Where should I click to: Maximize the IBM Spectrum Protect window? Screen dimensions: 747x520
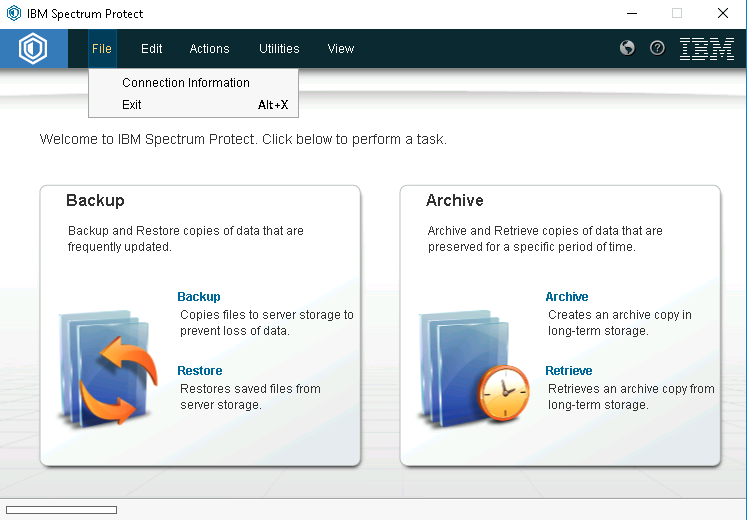click(x=677, y=14)
